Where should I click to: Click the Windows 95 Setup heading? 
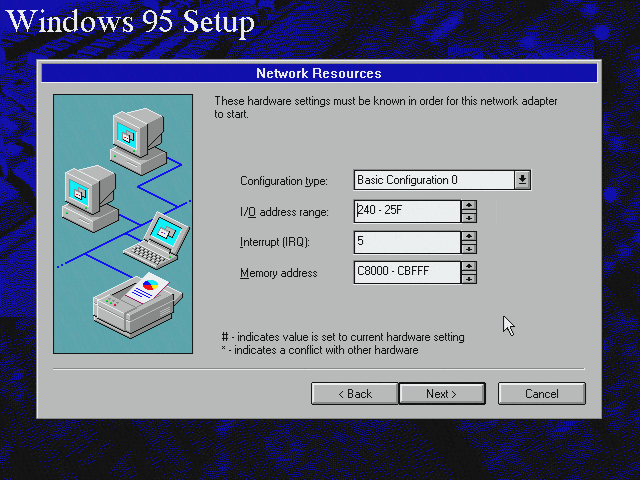point(130,21)
